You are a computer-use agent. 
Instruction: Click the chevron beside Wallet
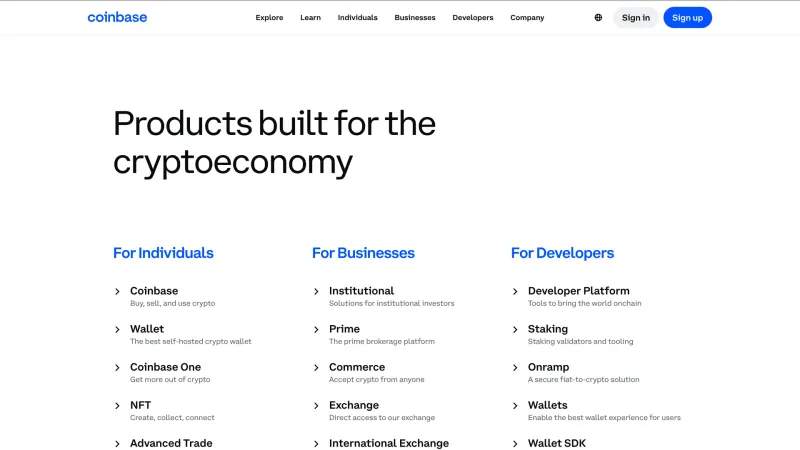[x=117, y=330]
